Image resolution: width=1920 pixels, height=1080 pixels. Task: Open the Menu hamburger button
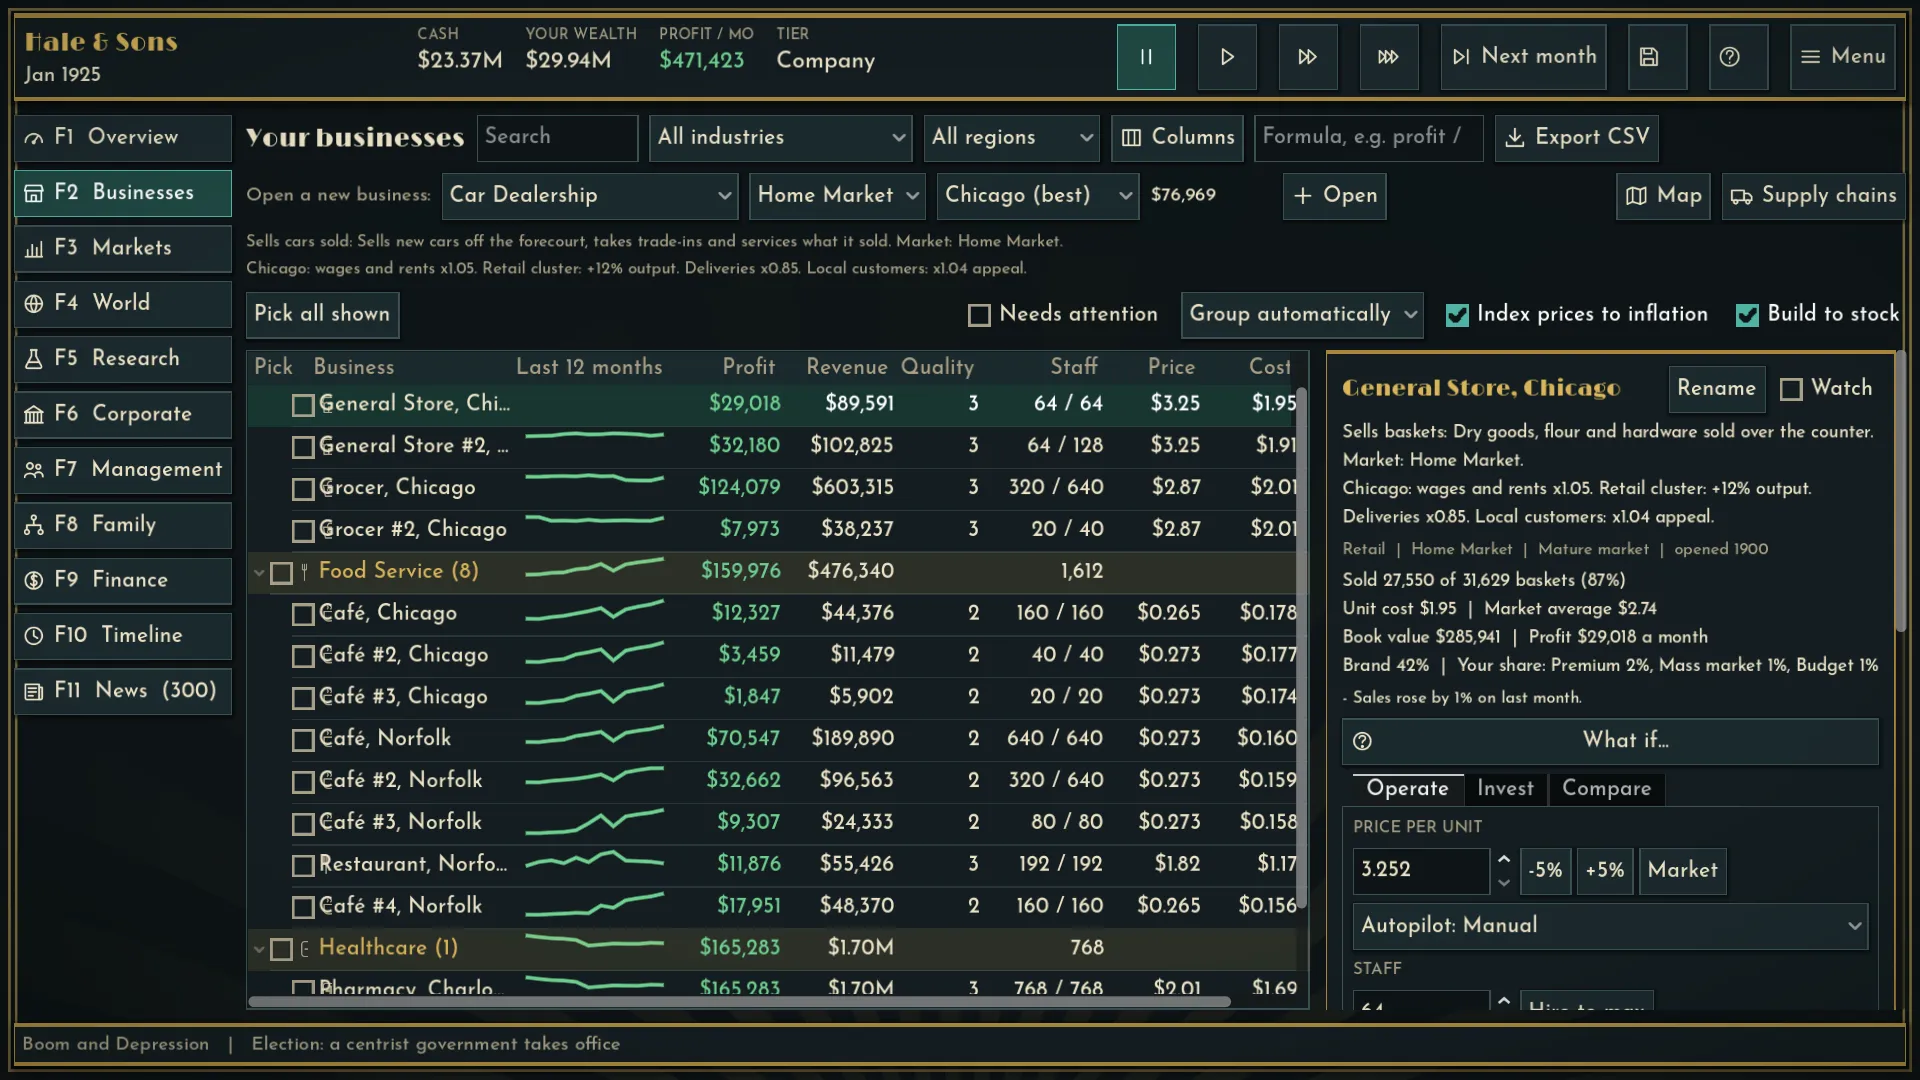point(1842,57)
